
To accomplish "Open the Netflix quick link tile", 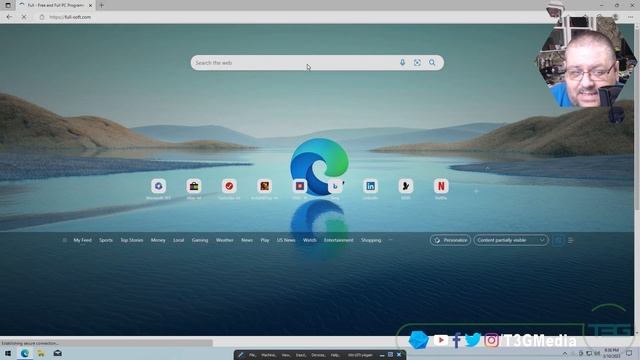I will 441,186.
